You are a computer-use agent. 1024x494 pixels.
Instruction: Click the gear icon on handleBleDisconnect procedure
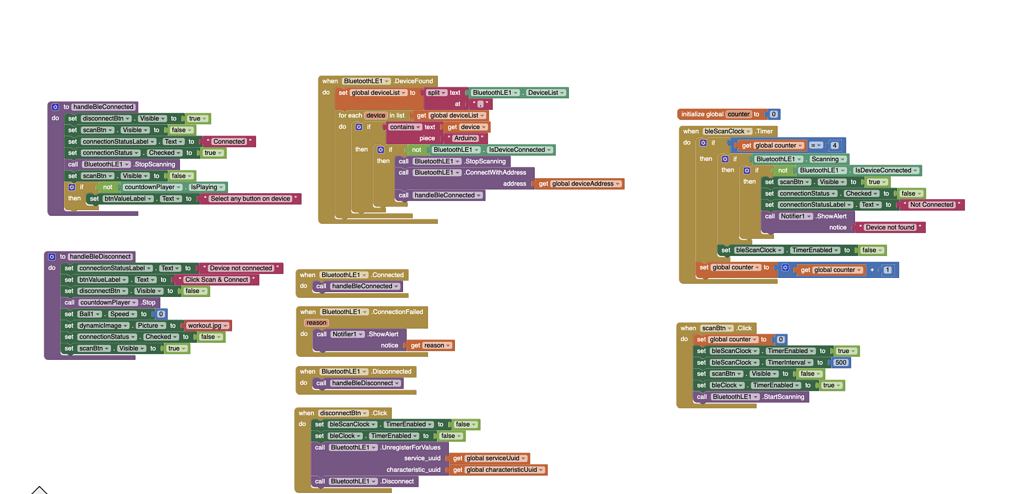tap(52, 257)
